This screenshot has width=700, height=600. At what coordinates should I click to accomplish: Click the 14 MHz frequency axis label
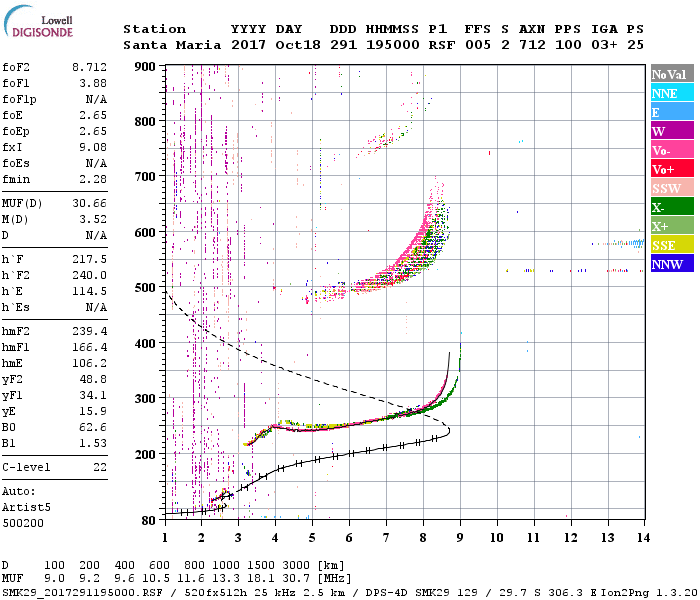click(643, 538)
